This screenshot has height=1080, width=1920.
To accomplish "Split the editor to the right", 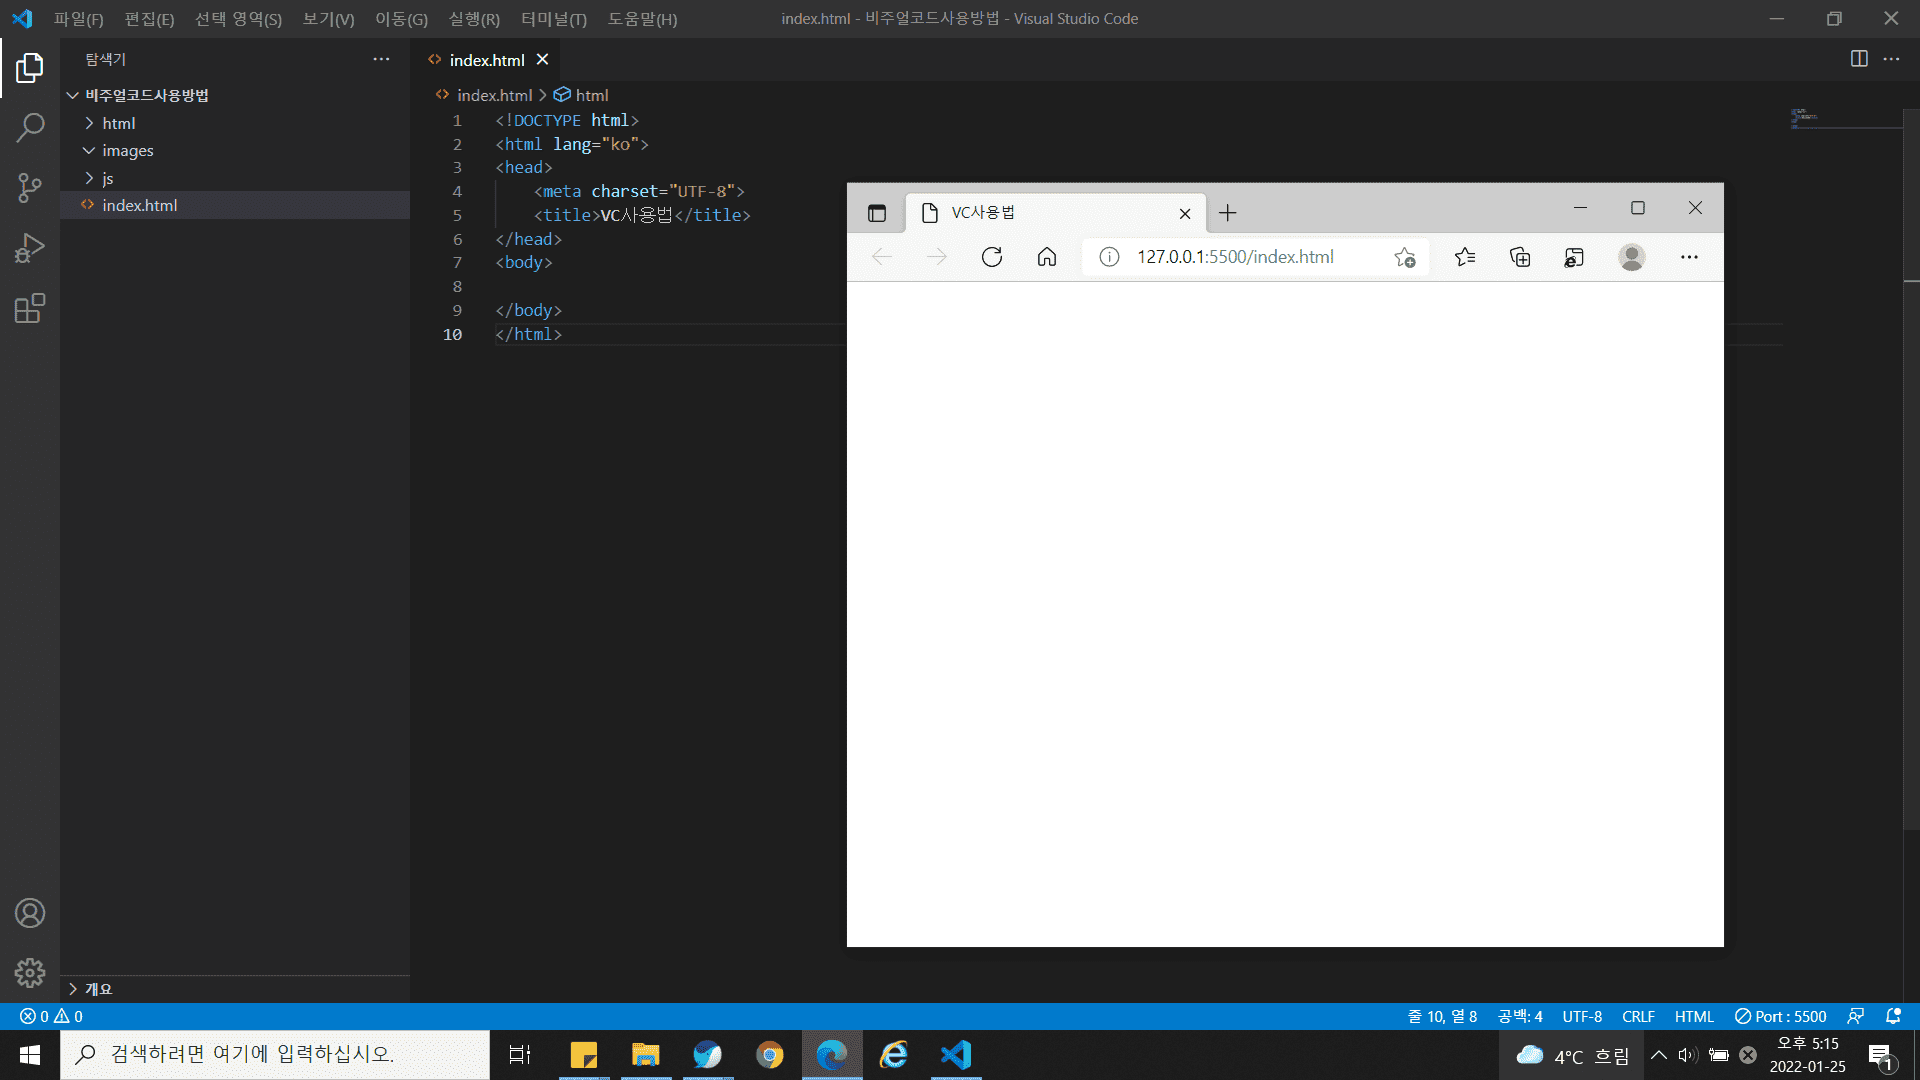I will 1858,59.
